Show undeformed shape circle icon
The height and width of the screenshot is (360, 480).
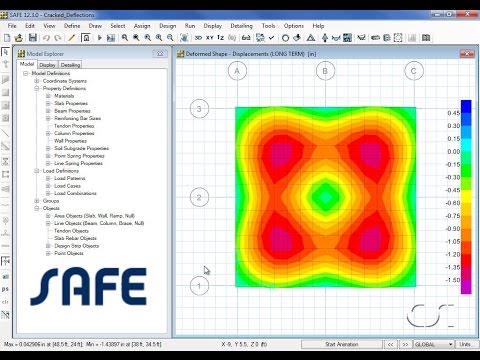tap(285, 38)
